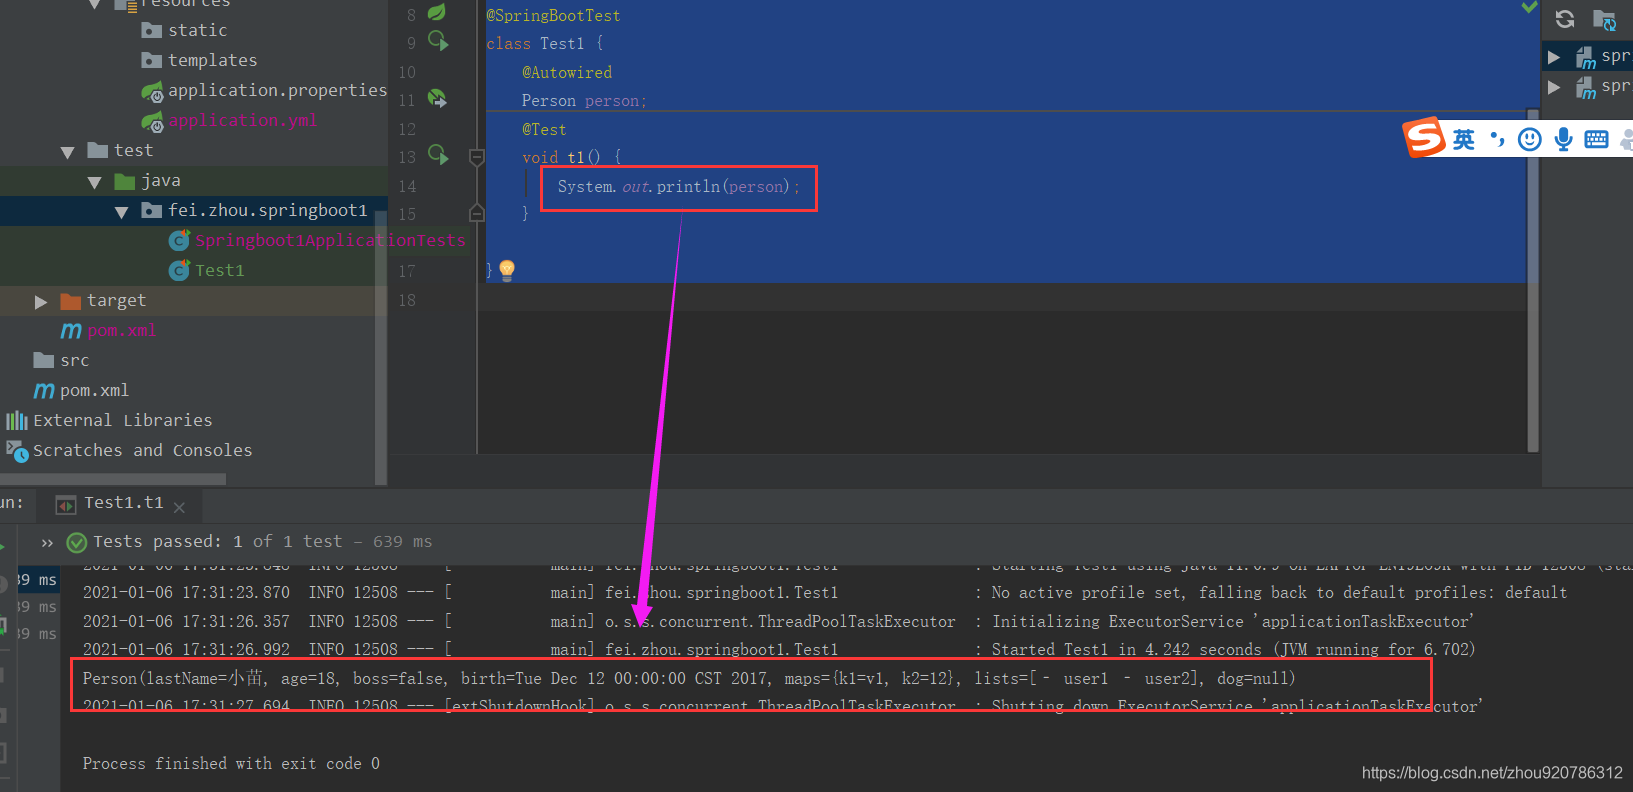Screen dimensions: 1633x792
Task: Select the templates folder
Action: pyautogui.click(x=212, y=60)
